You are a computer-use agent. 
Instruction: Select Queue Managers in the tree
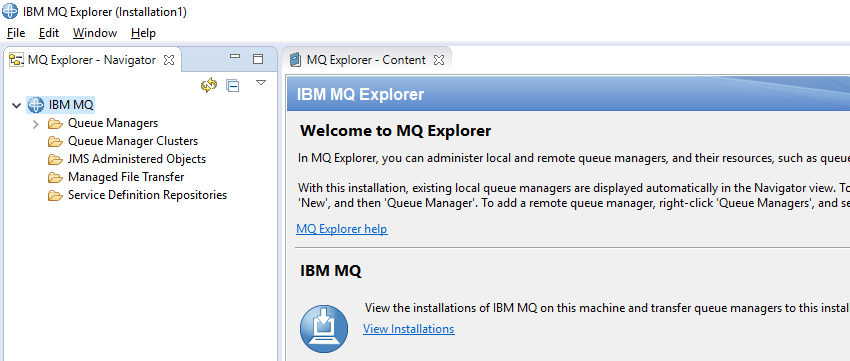pos(113,123)
